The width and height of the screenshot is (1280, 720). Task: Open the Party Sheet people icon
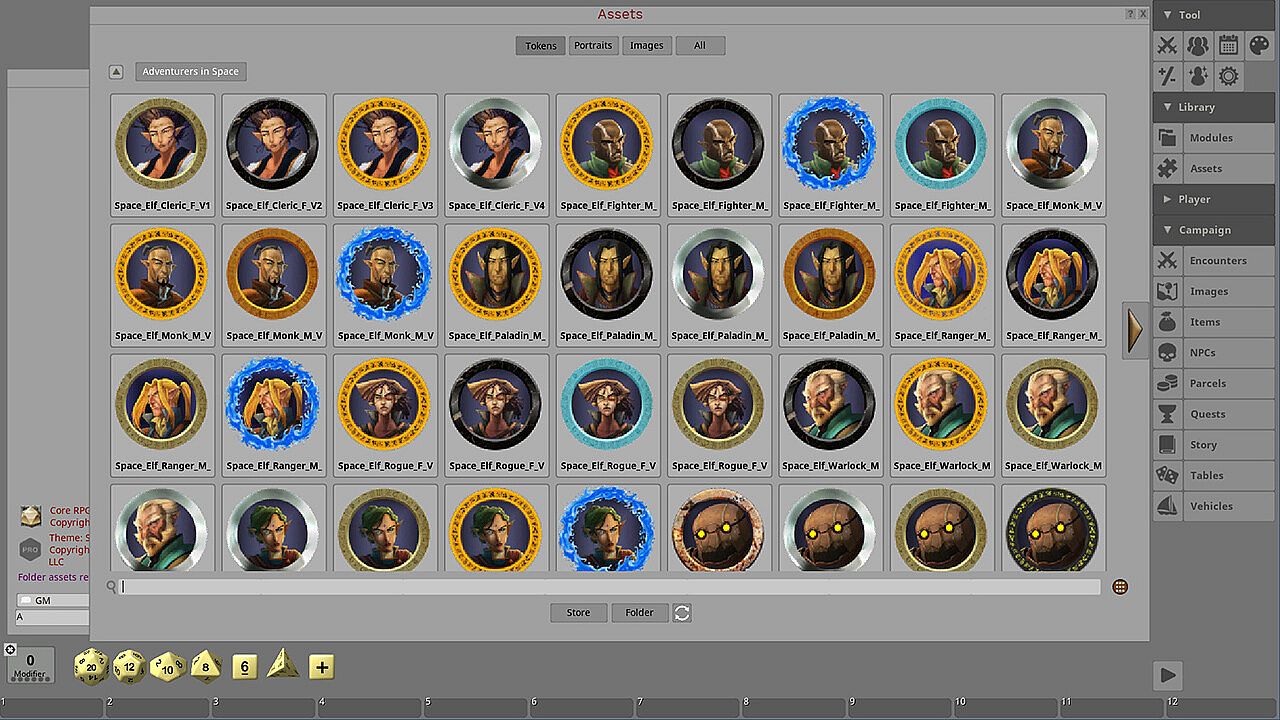point(1198,45)
